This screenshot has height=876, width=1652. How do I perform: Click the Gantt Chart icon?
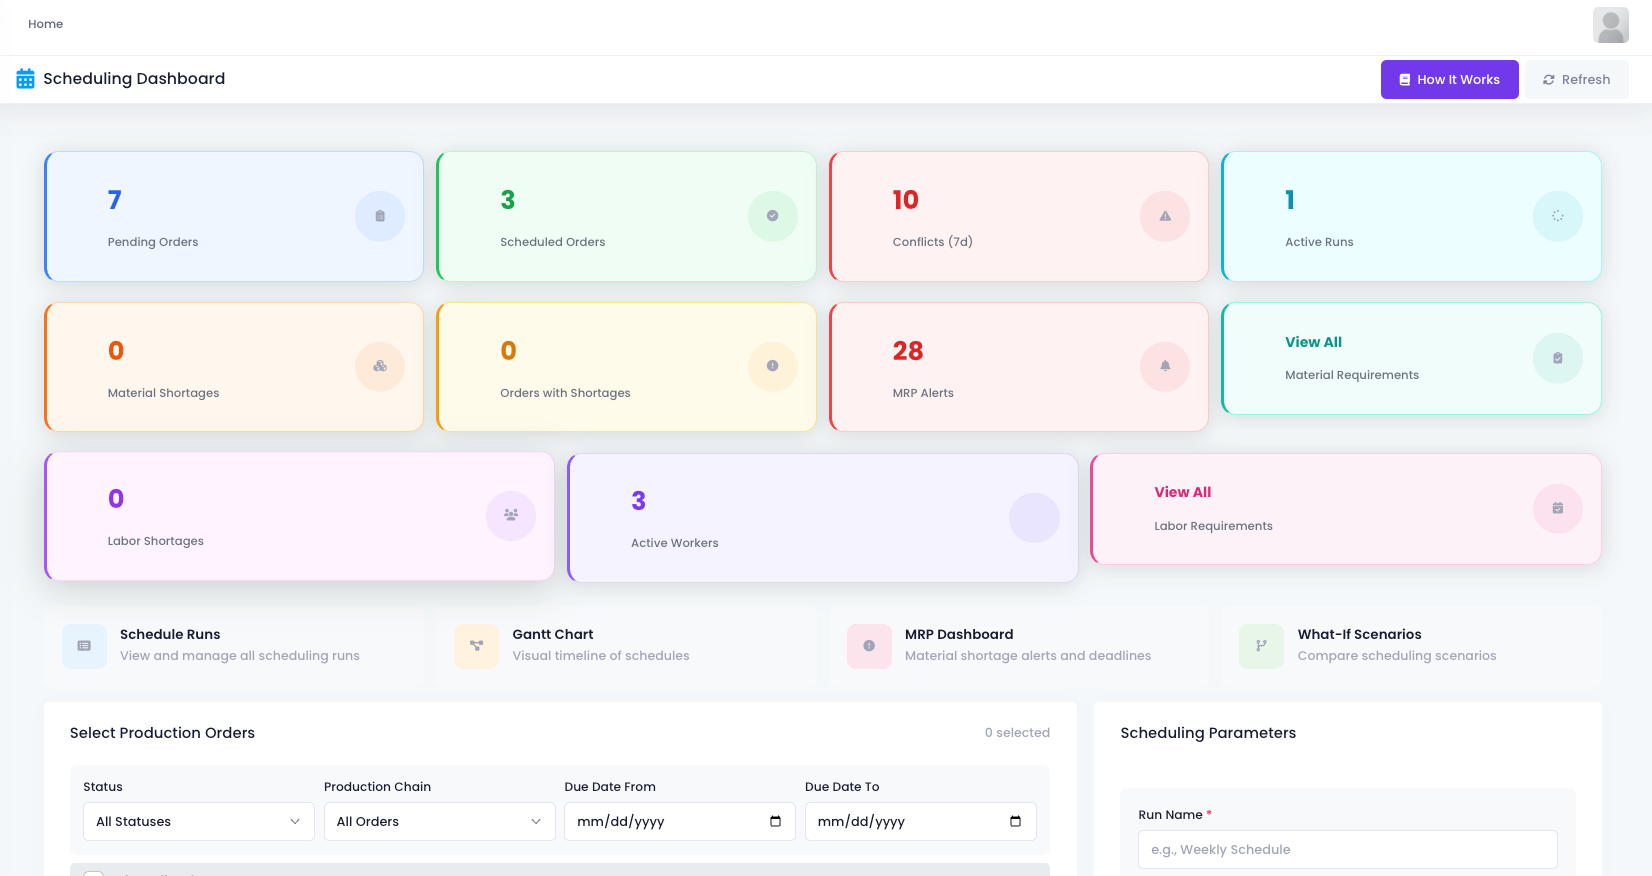(x=476, y=646)
